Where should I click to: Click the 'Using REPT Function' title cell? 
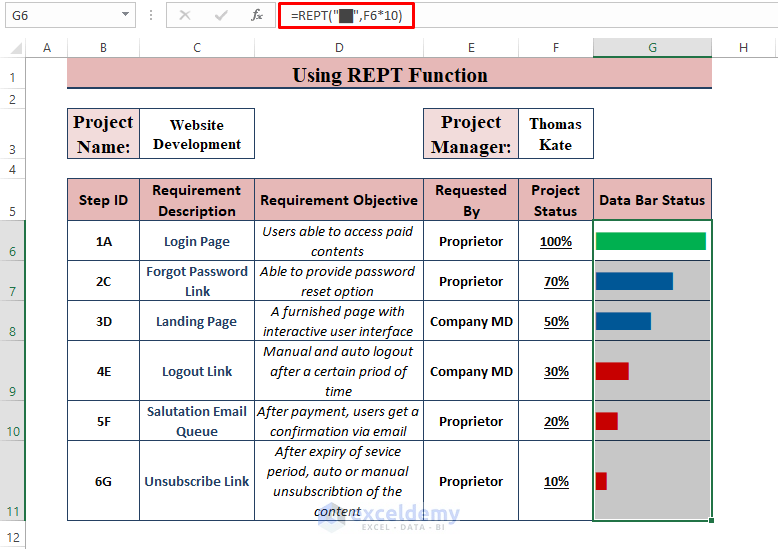coord(389,74)
